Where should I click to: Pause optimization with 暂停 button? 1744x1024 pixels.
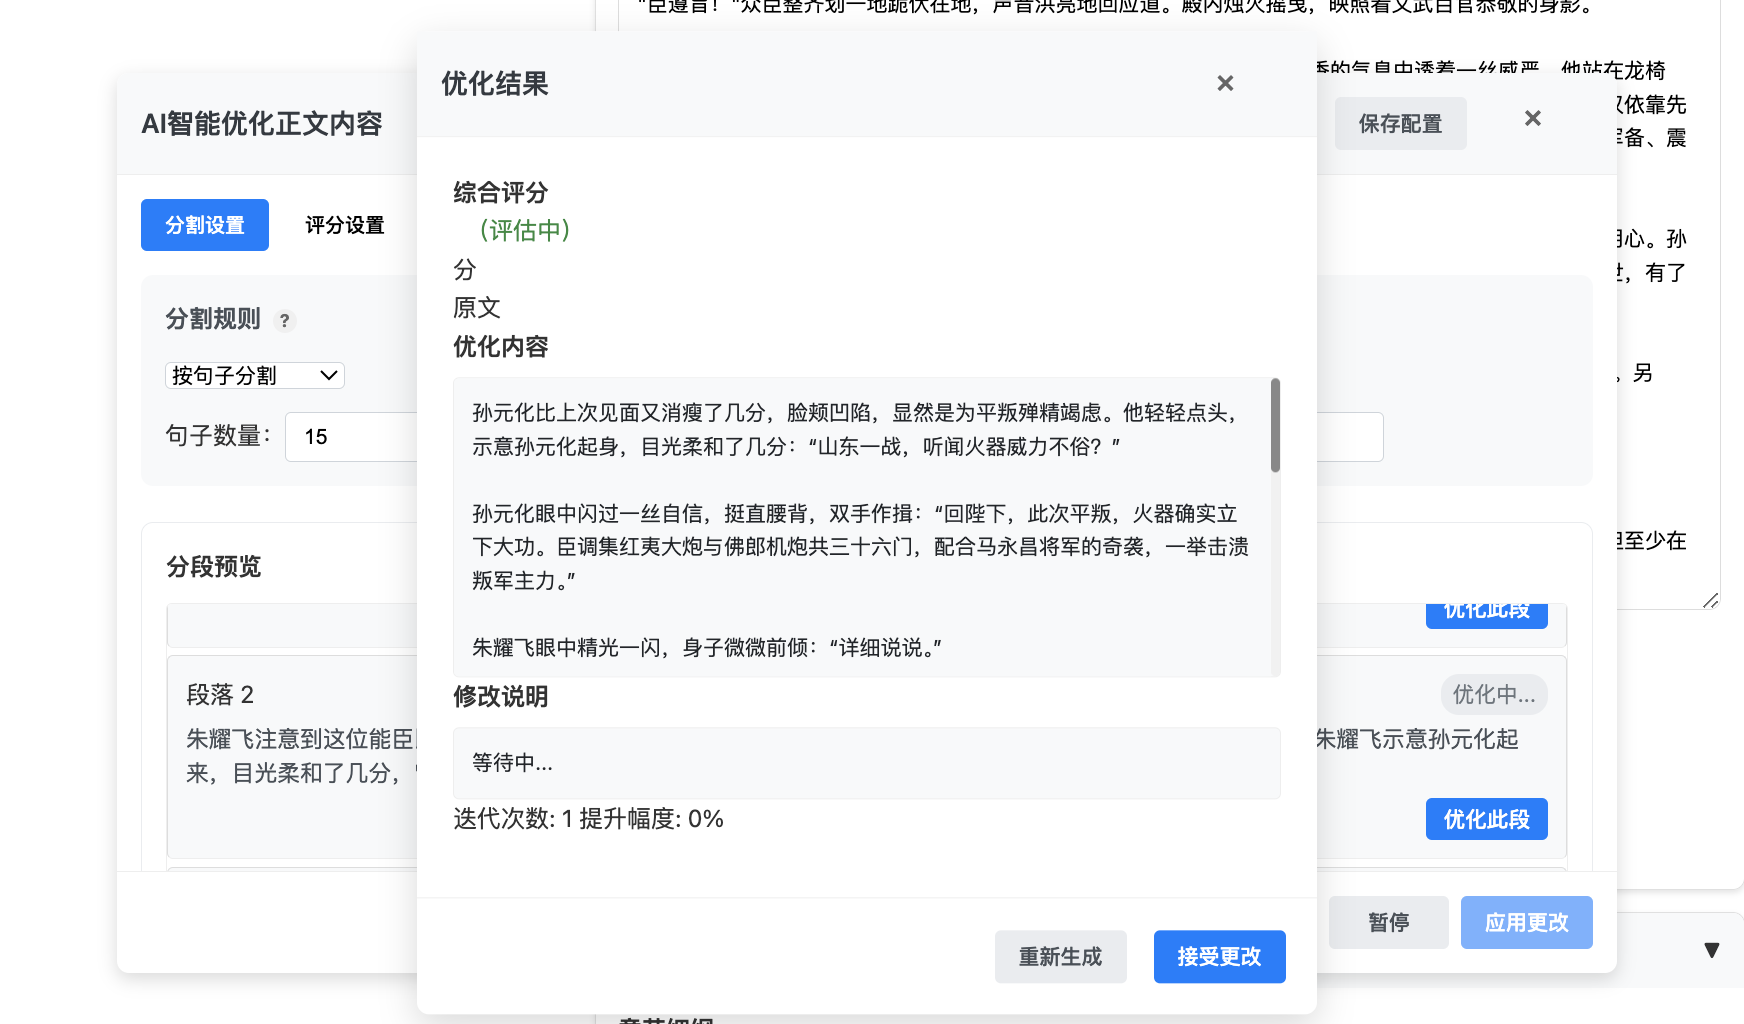[x=1388, y=922]
